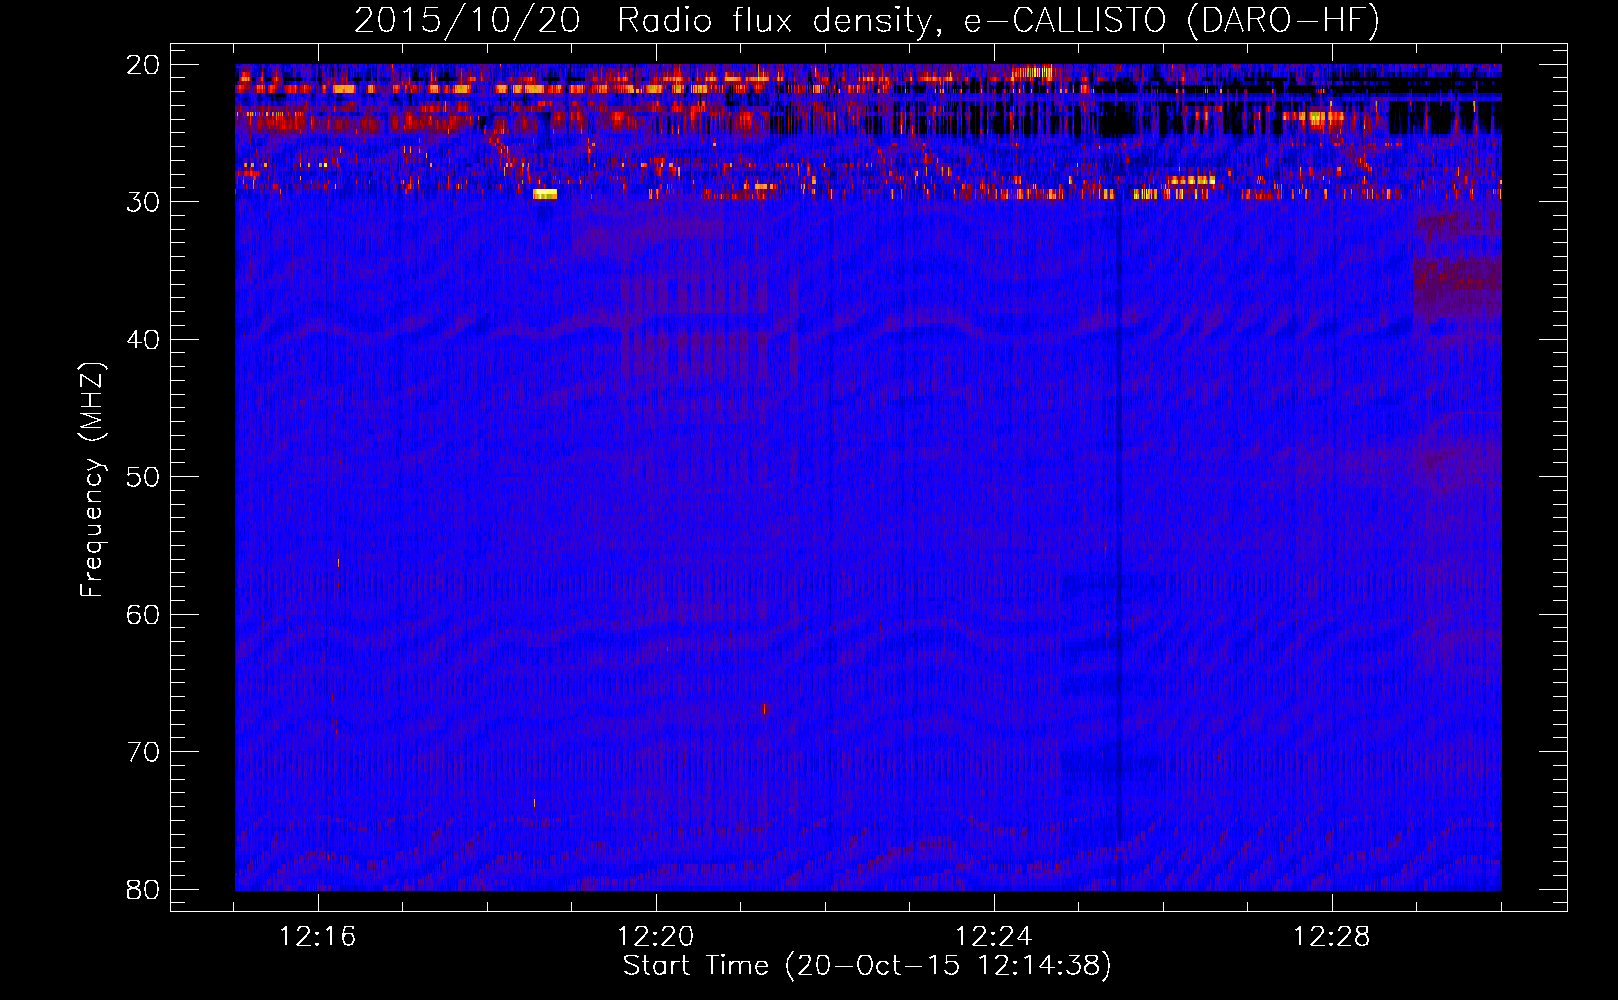Click the plot title containing e-CALLISTO (DARO-HF)
Viewport: 1618px width, 1000px height.
(x=867, y=21)
